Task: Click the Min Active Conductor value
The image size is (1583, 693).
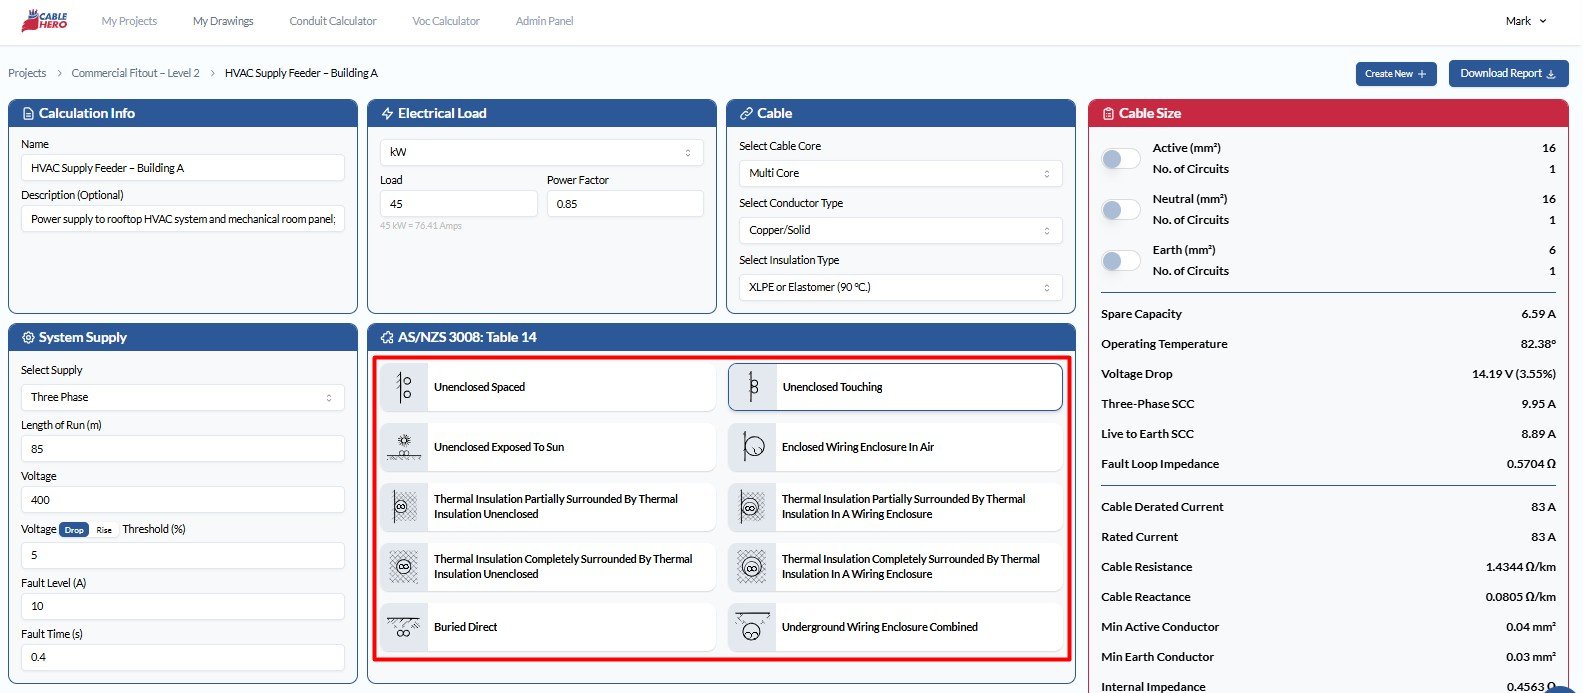Action: click(1531, 627)
